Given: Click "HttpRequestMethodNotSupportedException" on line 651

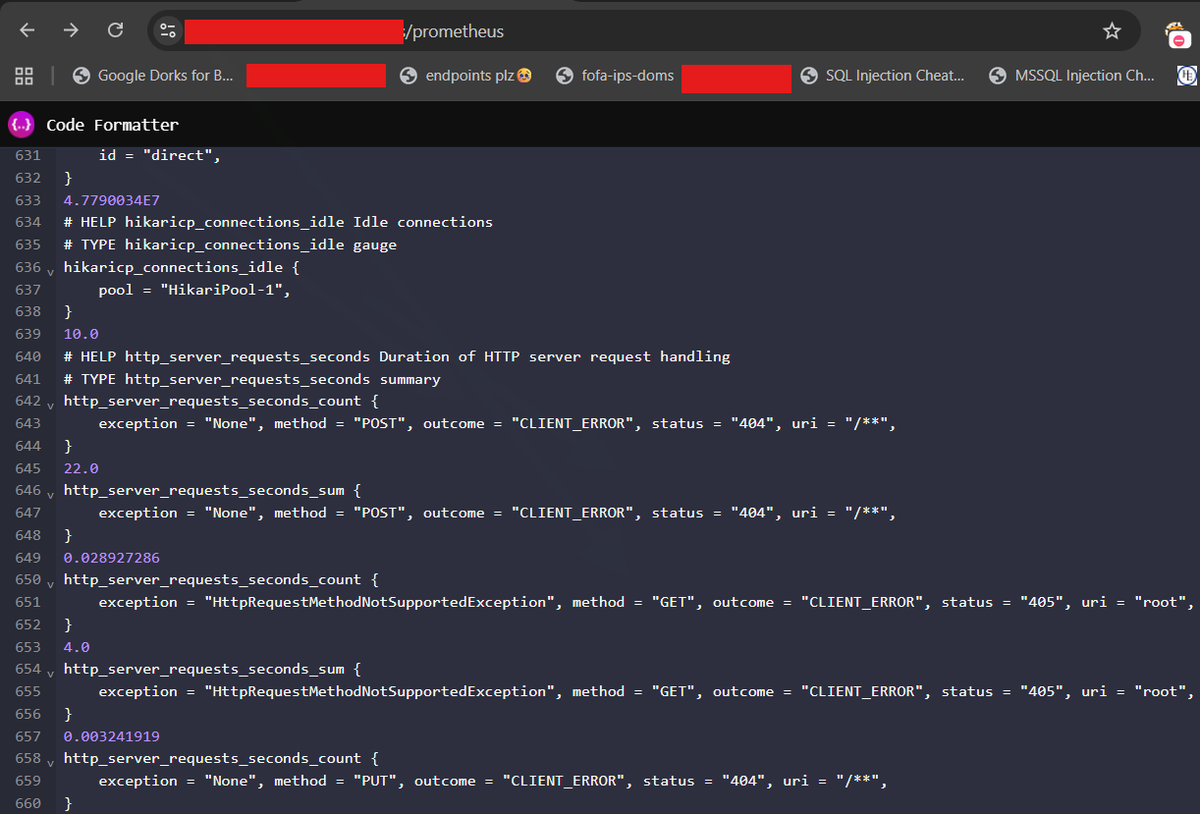Looking at the screenshot, I should click(x=380, y=602).
